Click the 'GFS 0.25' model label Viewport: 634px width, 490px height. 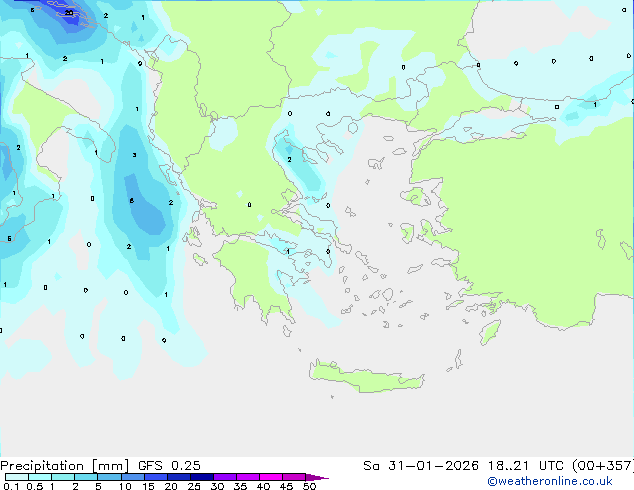[x=169, y=466]
